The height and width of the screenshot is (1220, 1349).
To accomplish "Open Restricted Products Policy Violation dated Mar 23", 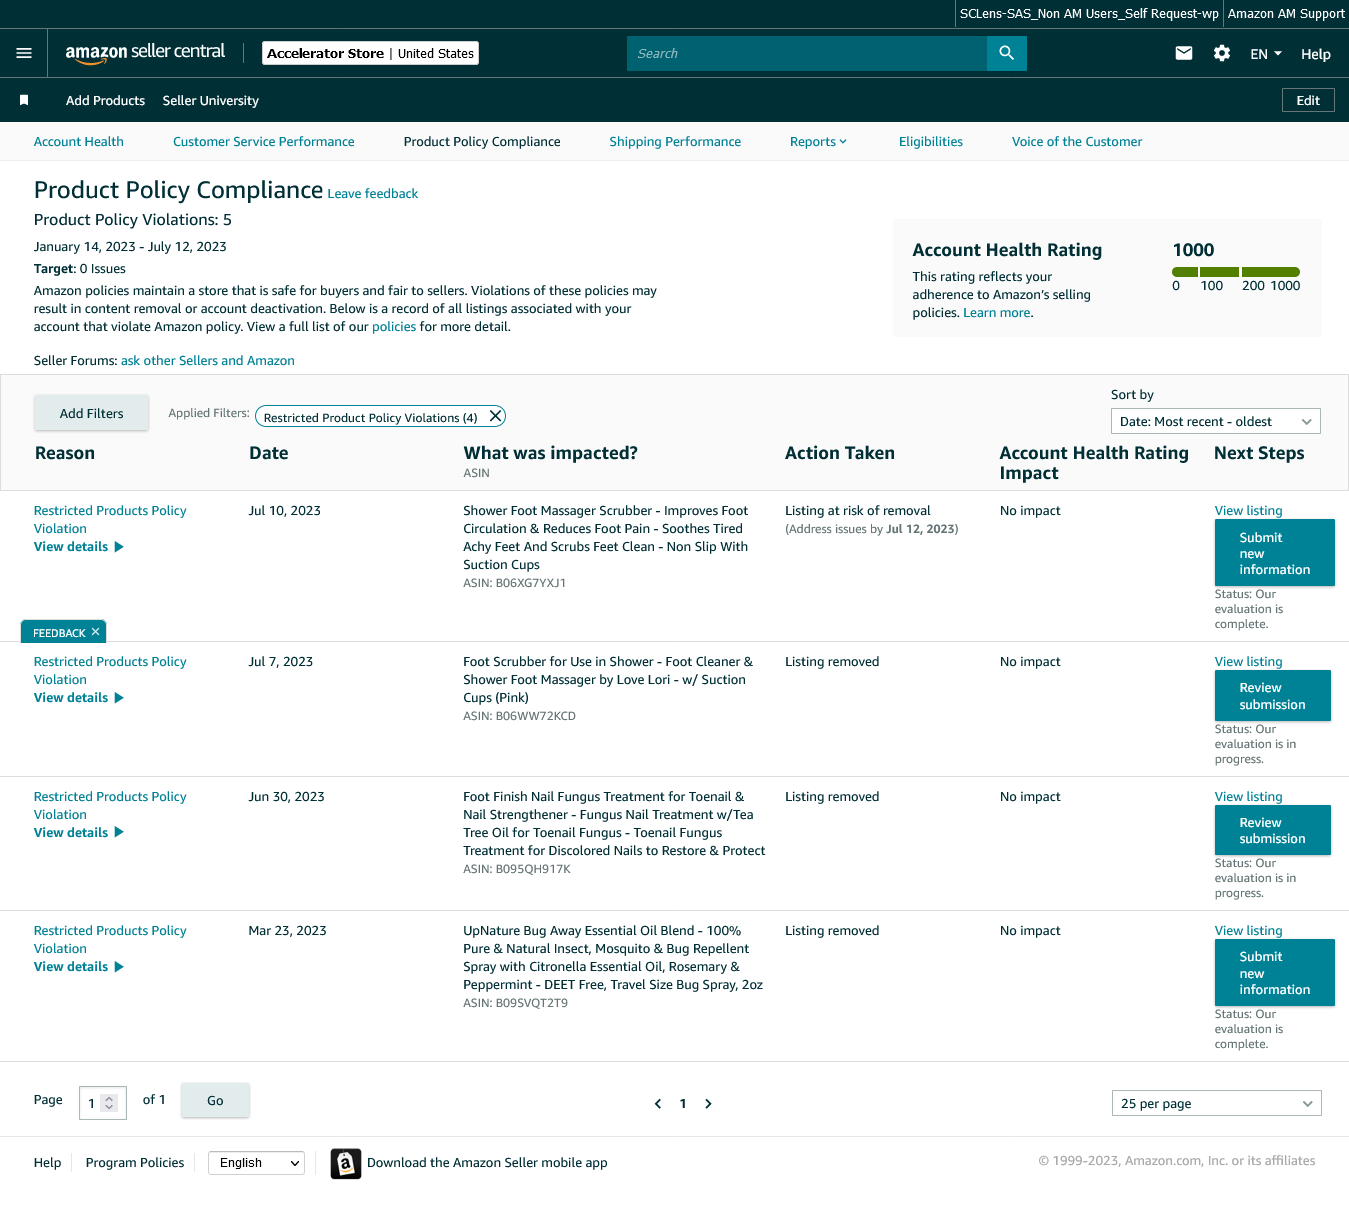I will tap(110, 940).
